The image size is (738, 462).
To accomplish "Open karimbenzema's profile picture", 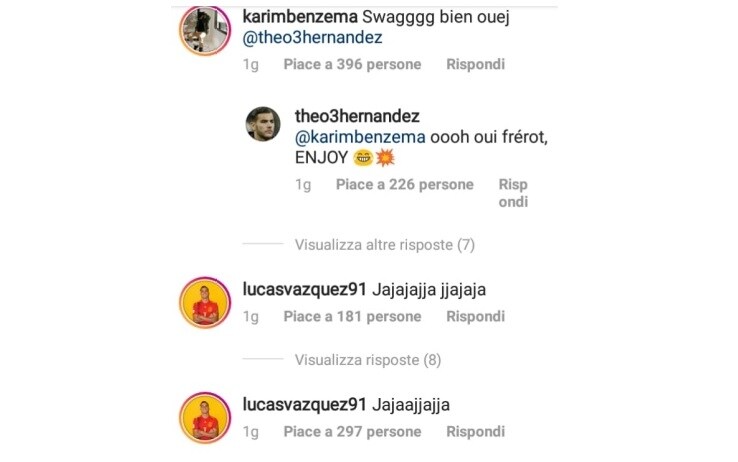I will click(x=205, y=31).
